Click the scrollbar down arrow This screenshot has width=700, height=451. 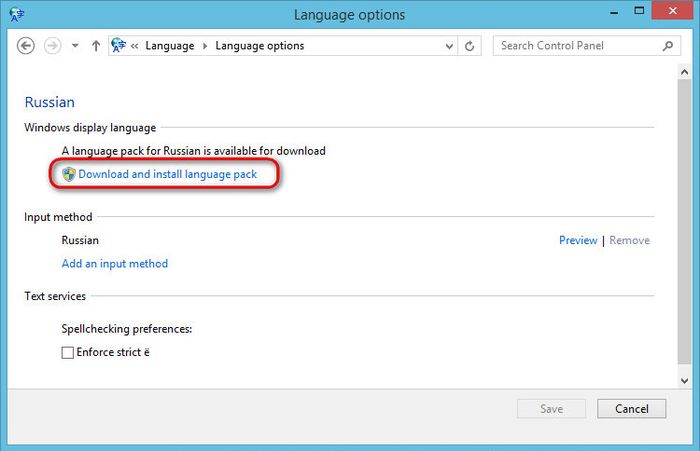pyautogui.click(x=685, y=380)
